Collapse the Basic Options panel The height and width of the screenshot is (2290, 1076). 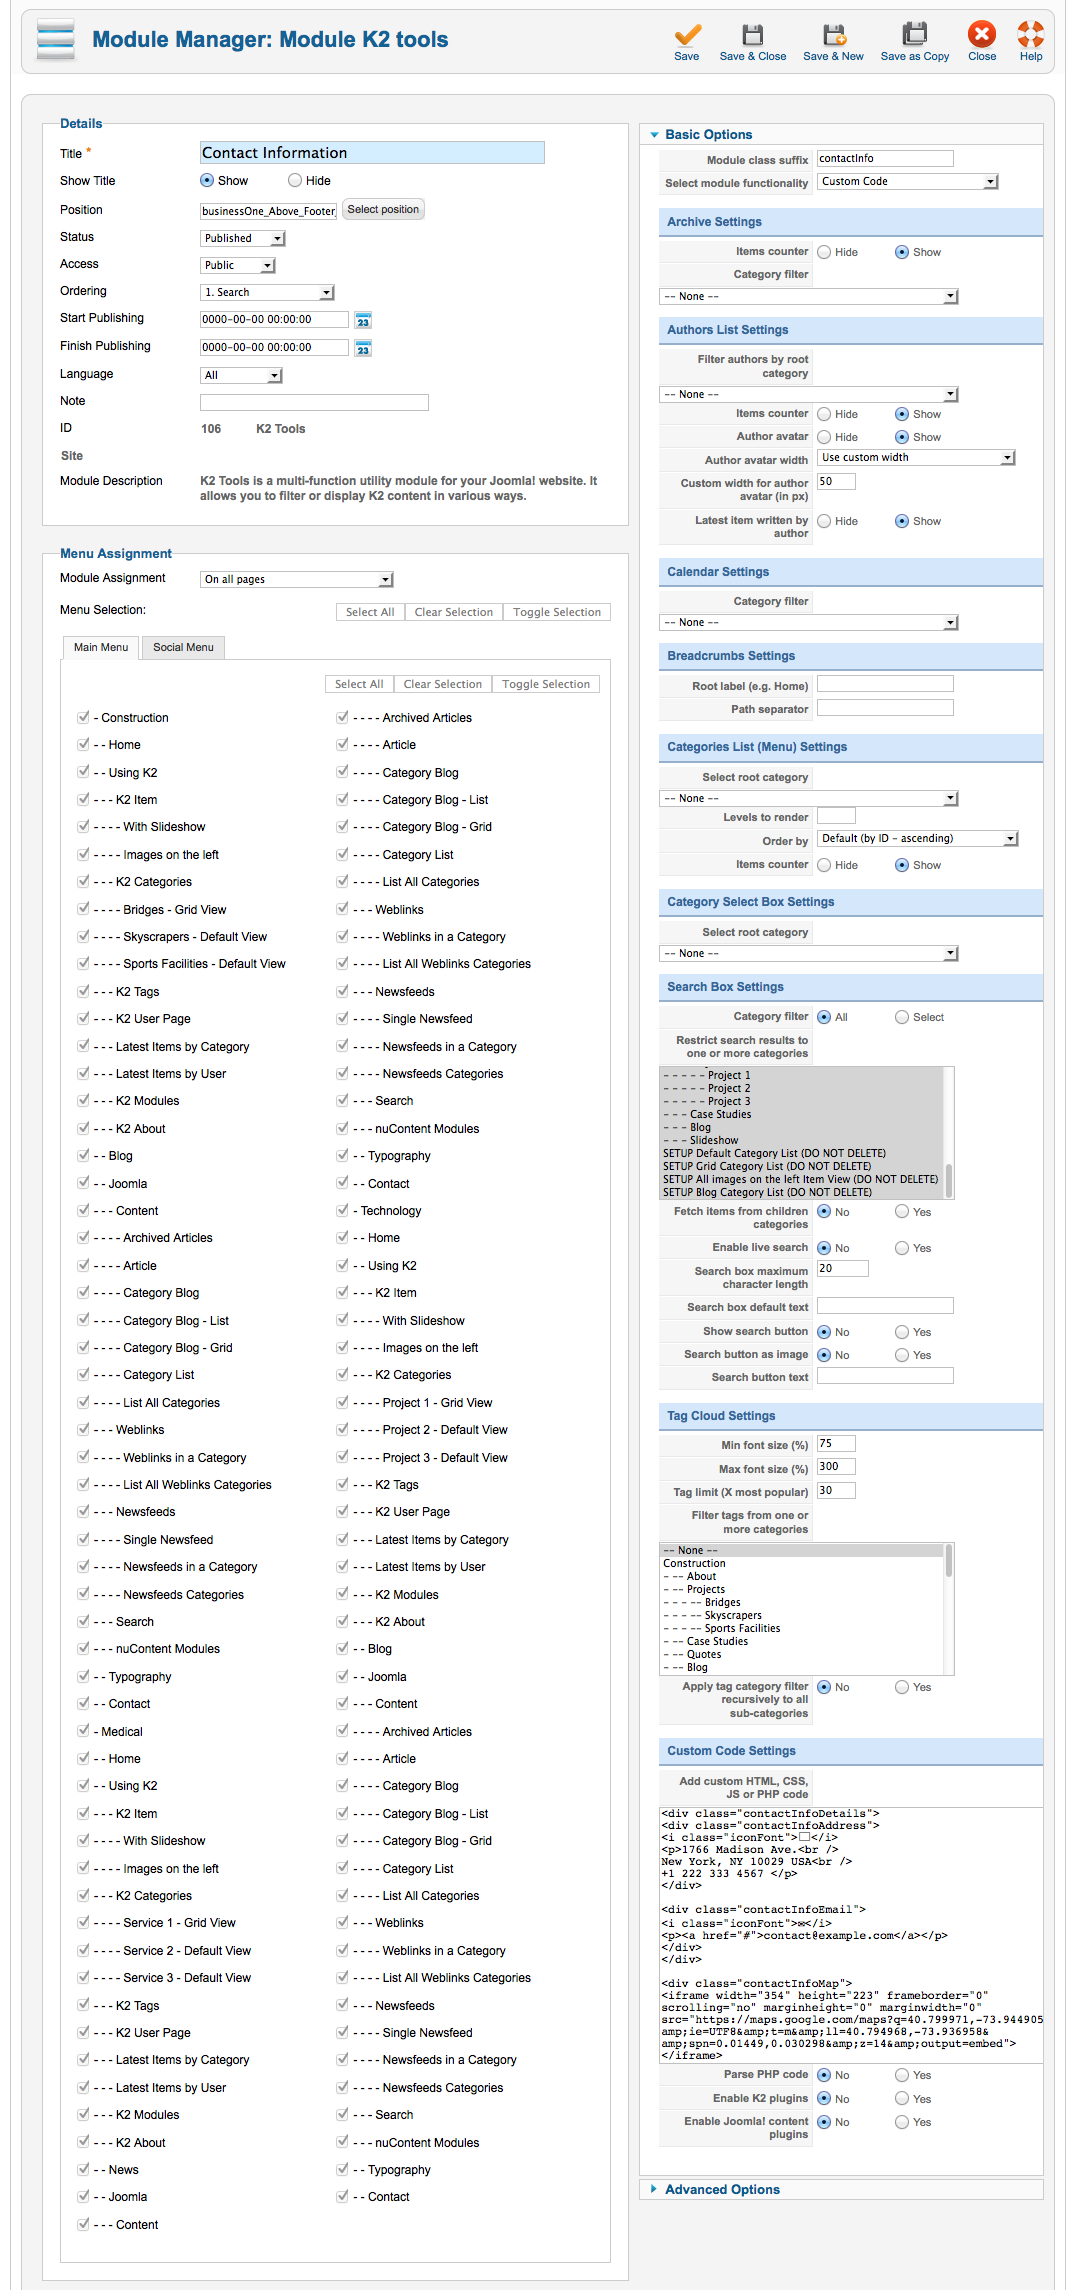(655, 135)
